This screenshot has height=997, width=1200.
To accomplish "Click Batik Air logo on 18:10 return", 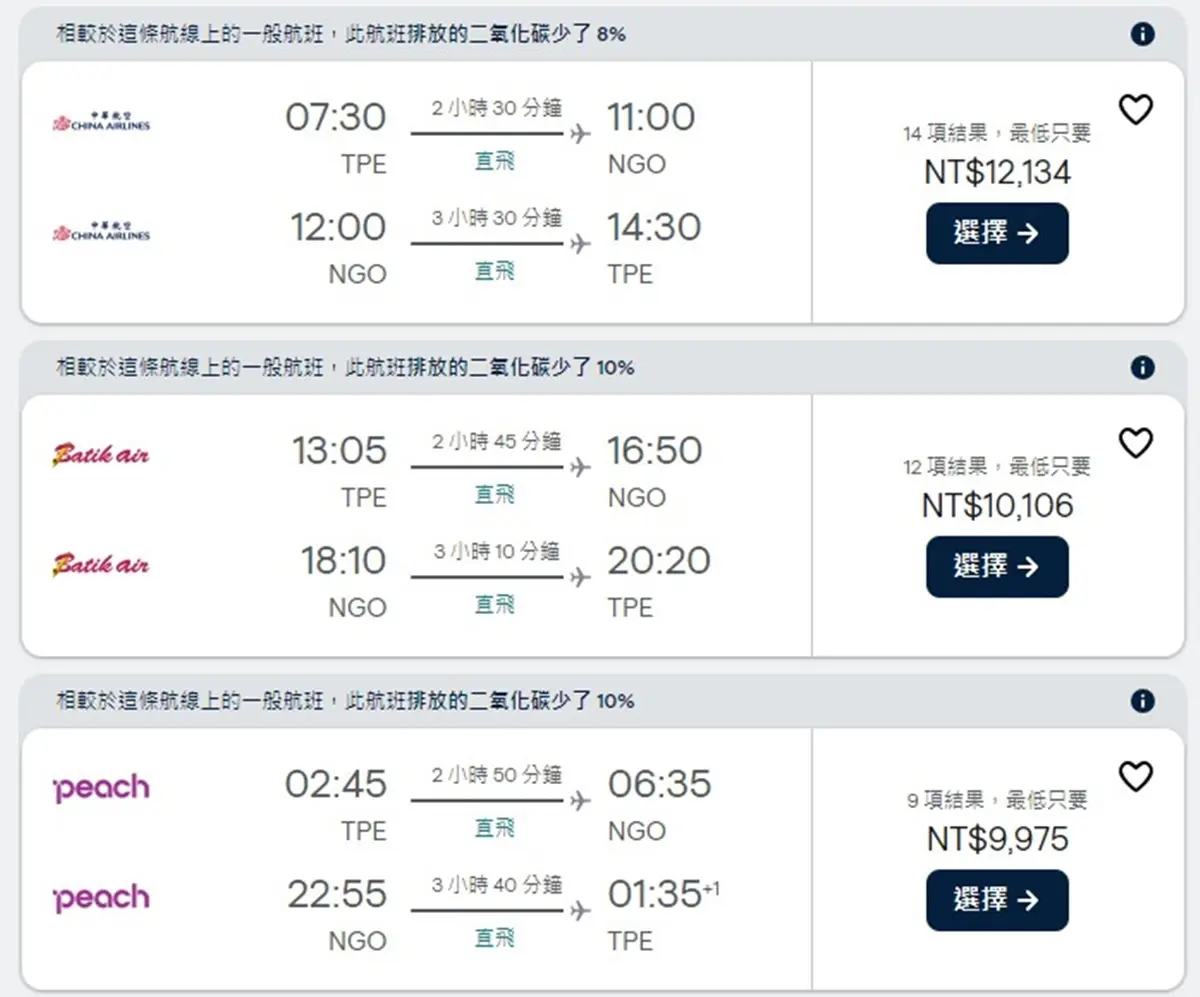I will [x=100, y=565].
